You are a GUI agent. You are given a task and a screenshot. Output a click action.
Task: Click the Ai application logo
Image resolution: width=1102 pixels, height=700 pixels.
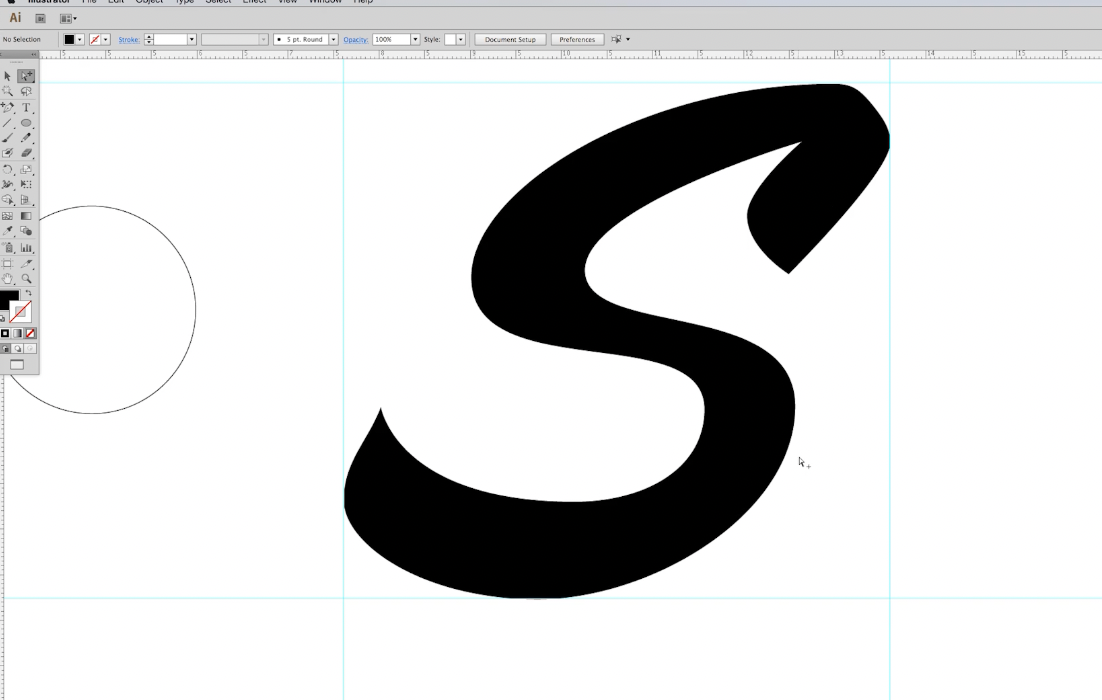point(15,18)
